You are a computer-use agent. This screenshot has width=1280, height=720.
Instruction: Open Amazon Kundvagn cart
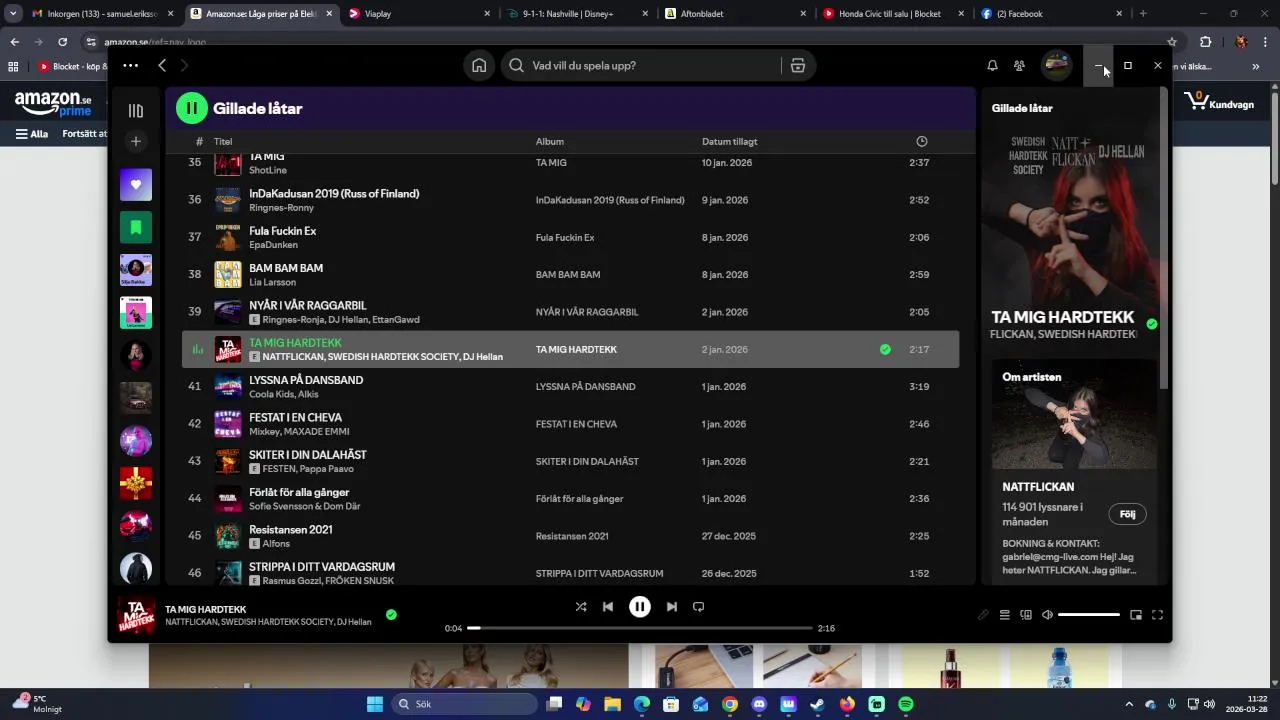point(1219,101)
